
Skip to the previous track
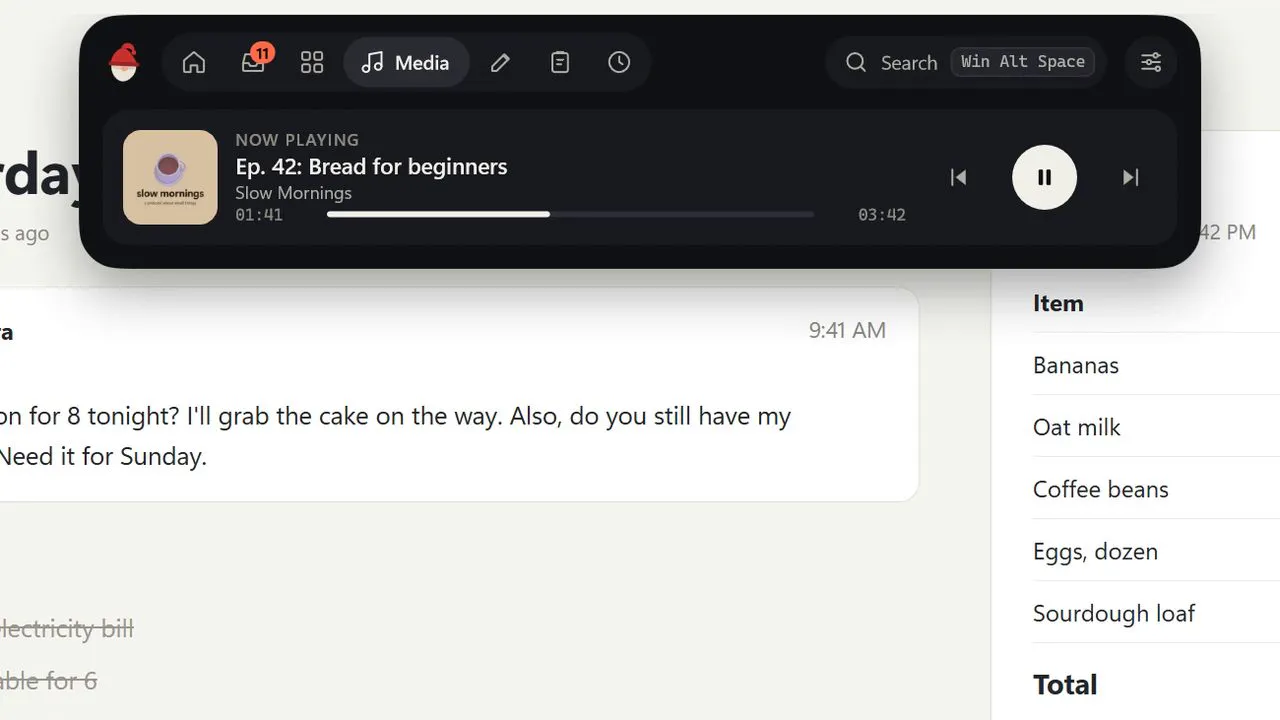[958, 178]
